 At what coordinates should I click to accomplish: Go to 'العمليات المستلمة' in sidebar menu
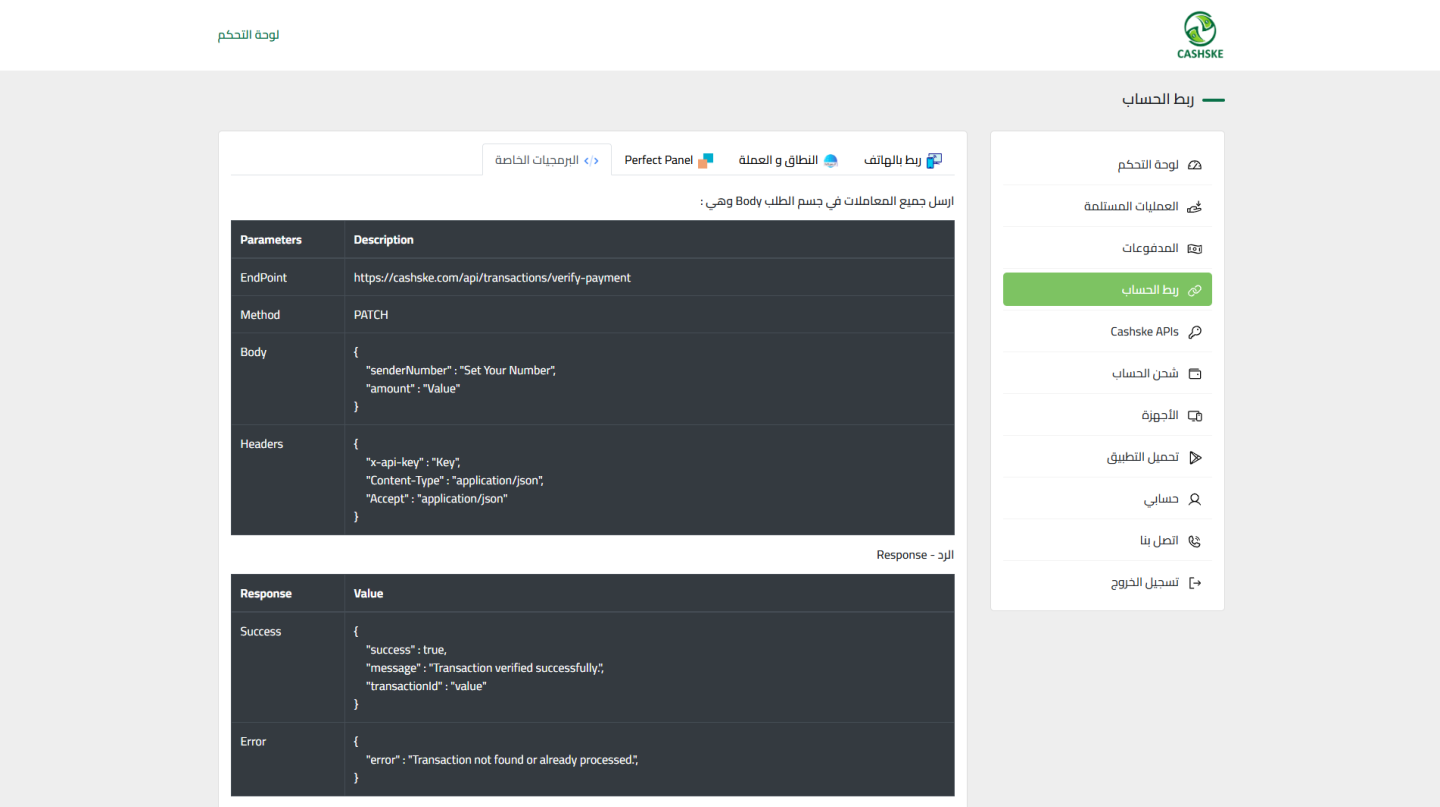[x=1131, y=207]
